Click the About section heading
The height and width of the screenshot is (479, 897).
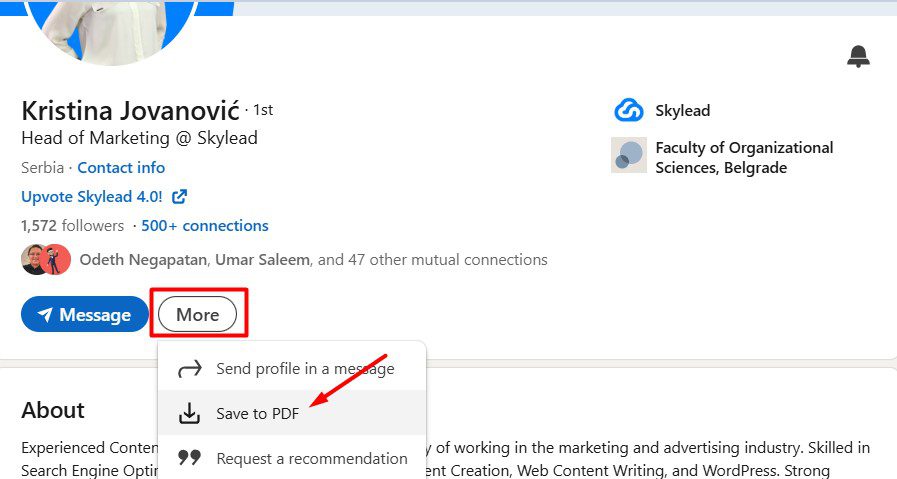(x=53, y=410)
